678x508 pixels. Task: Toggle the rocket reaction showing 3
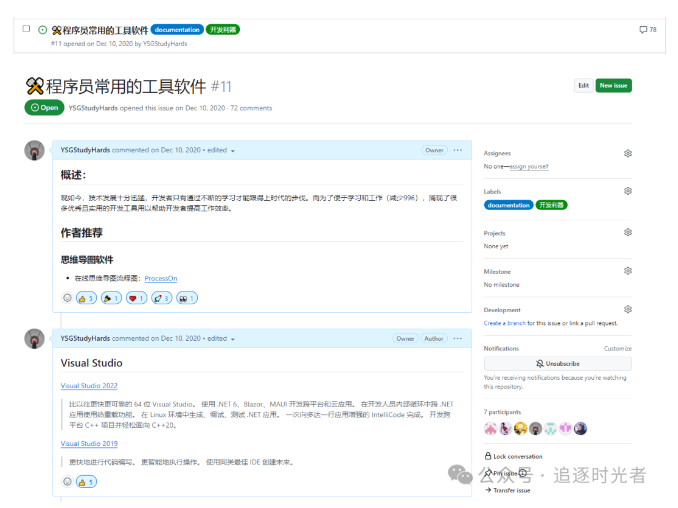point(161,298)
